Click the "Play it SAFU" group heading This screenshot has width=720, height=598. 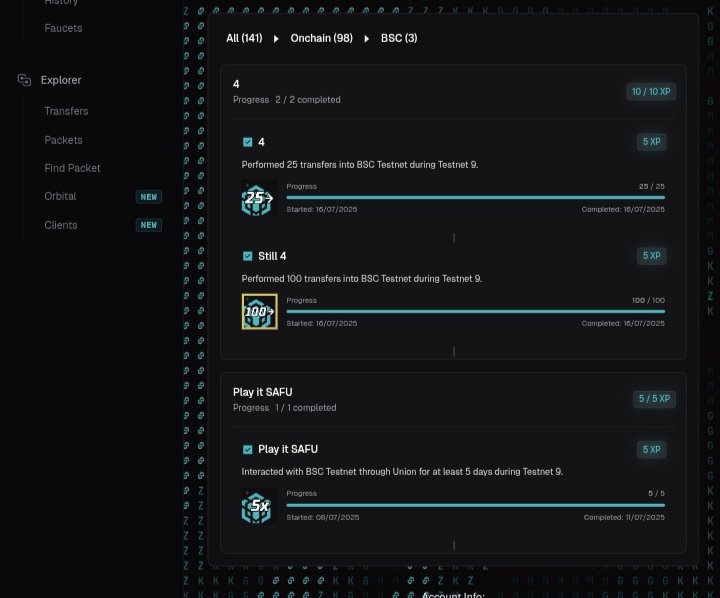click(x=263, y=392)
